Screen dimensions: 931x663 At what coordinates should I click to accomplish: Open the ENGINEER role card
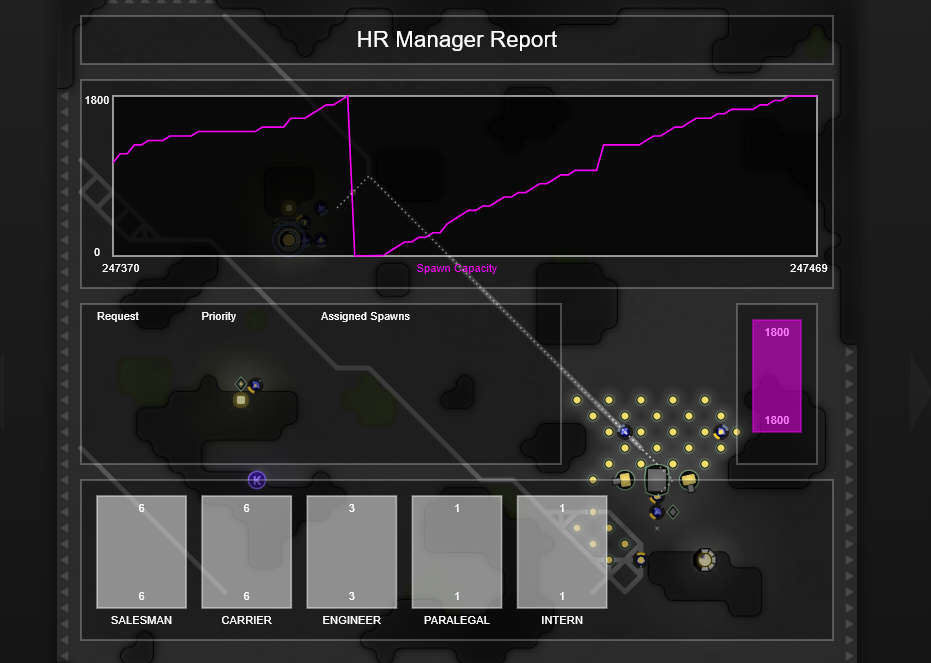click(x=352, y=552)
